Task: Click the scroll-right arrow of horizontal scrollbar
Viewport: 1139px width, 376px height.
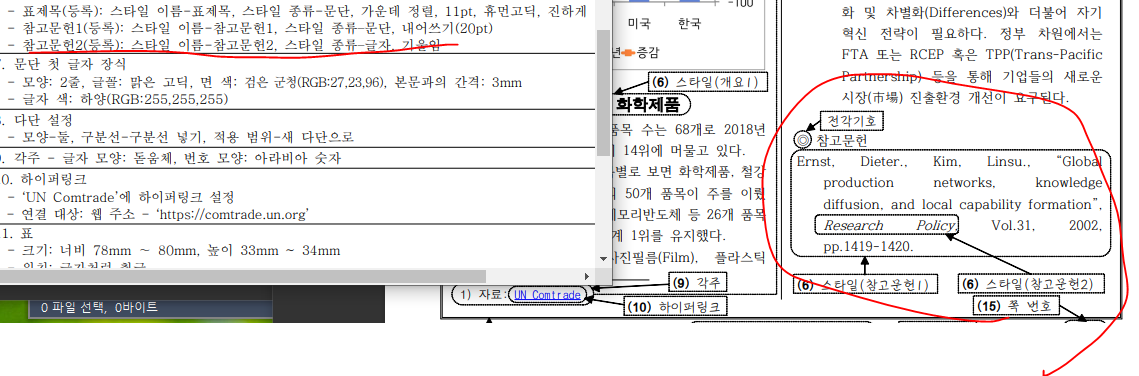Action: 588,277
